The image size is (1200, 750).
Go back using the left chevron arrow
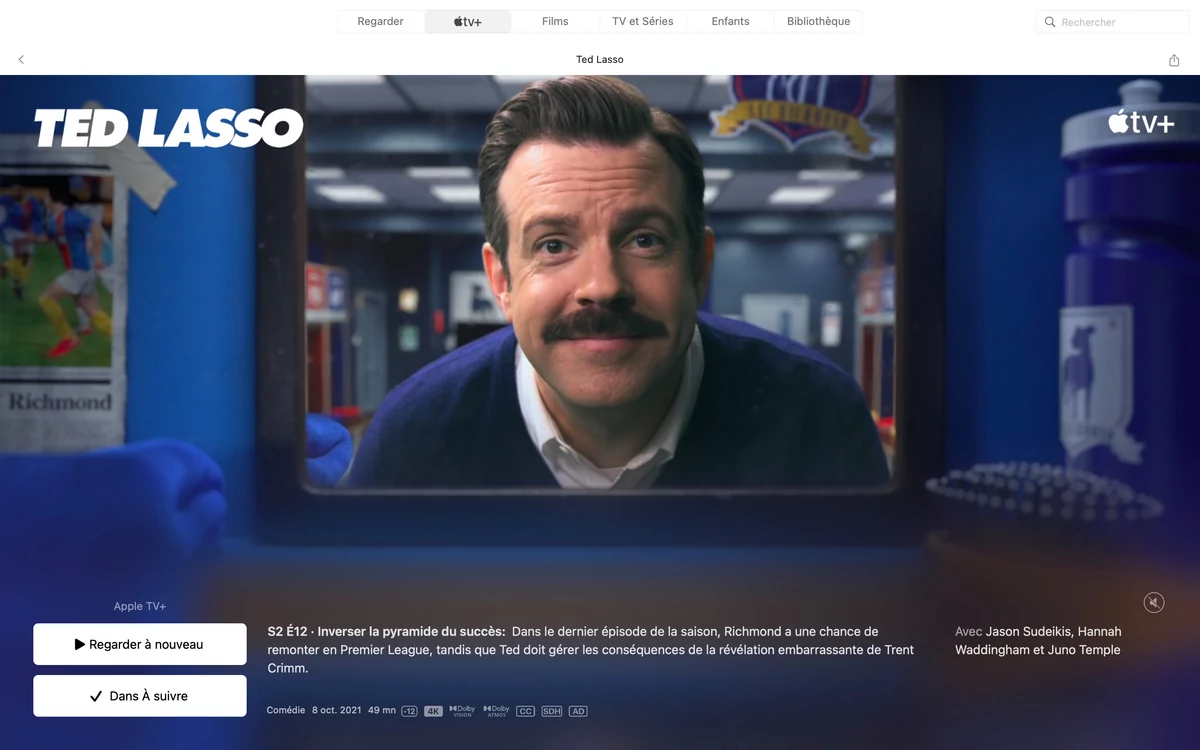coord(21,60)
